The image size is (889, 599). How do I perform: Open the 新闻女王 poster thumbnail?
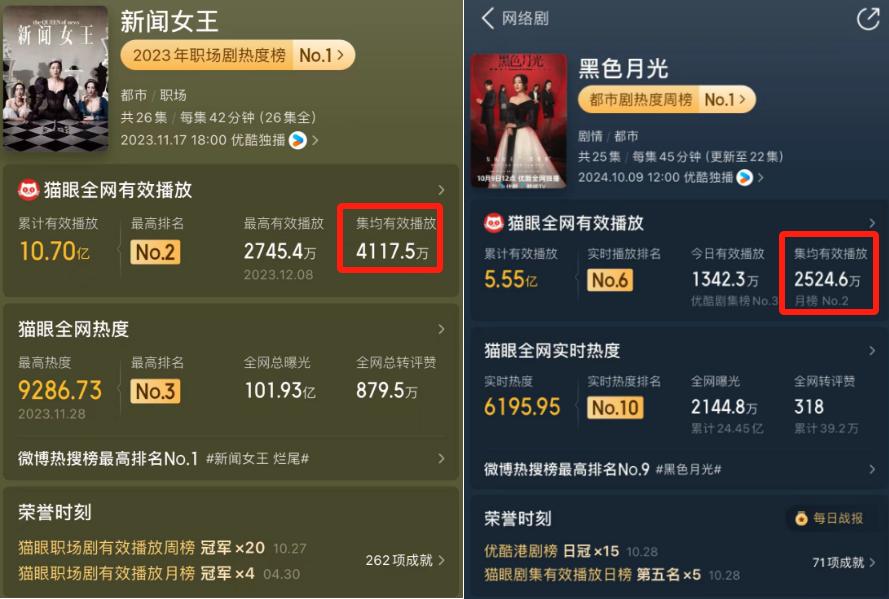click(55, 78)
